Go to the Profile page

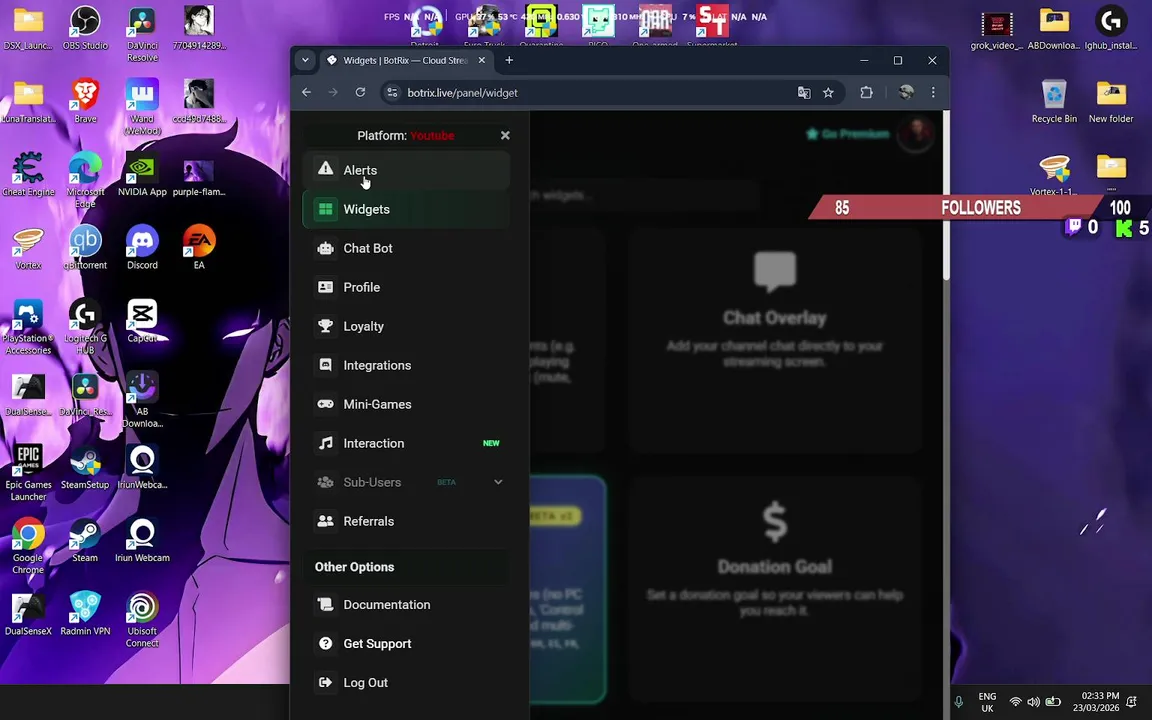tap(406, 287)
